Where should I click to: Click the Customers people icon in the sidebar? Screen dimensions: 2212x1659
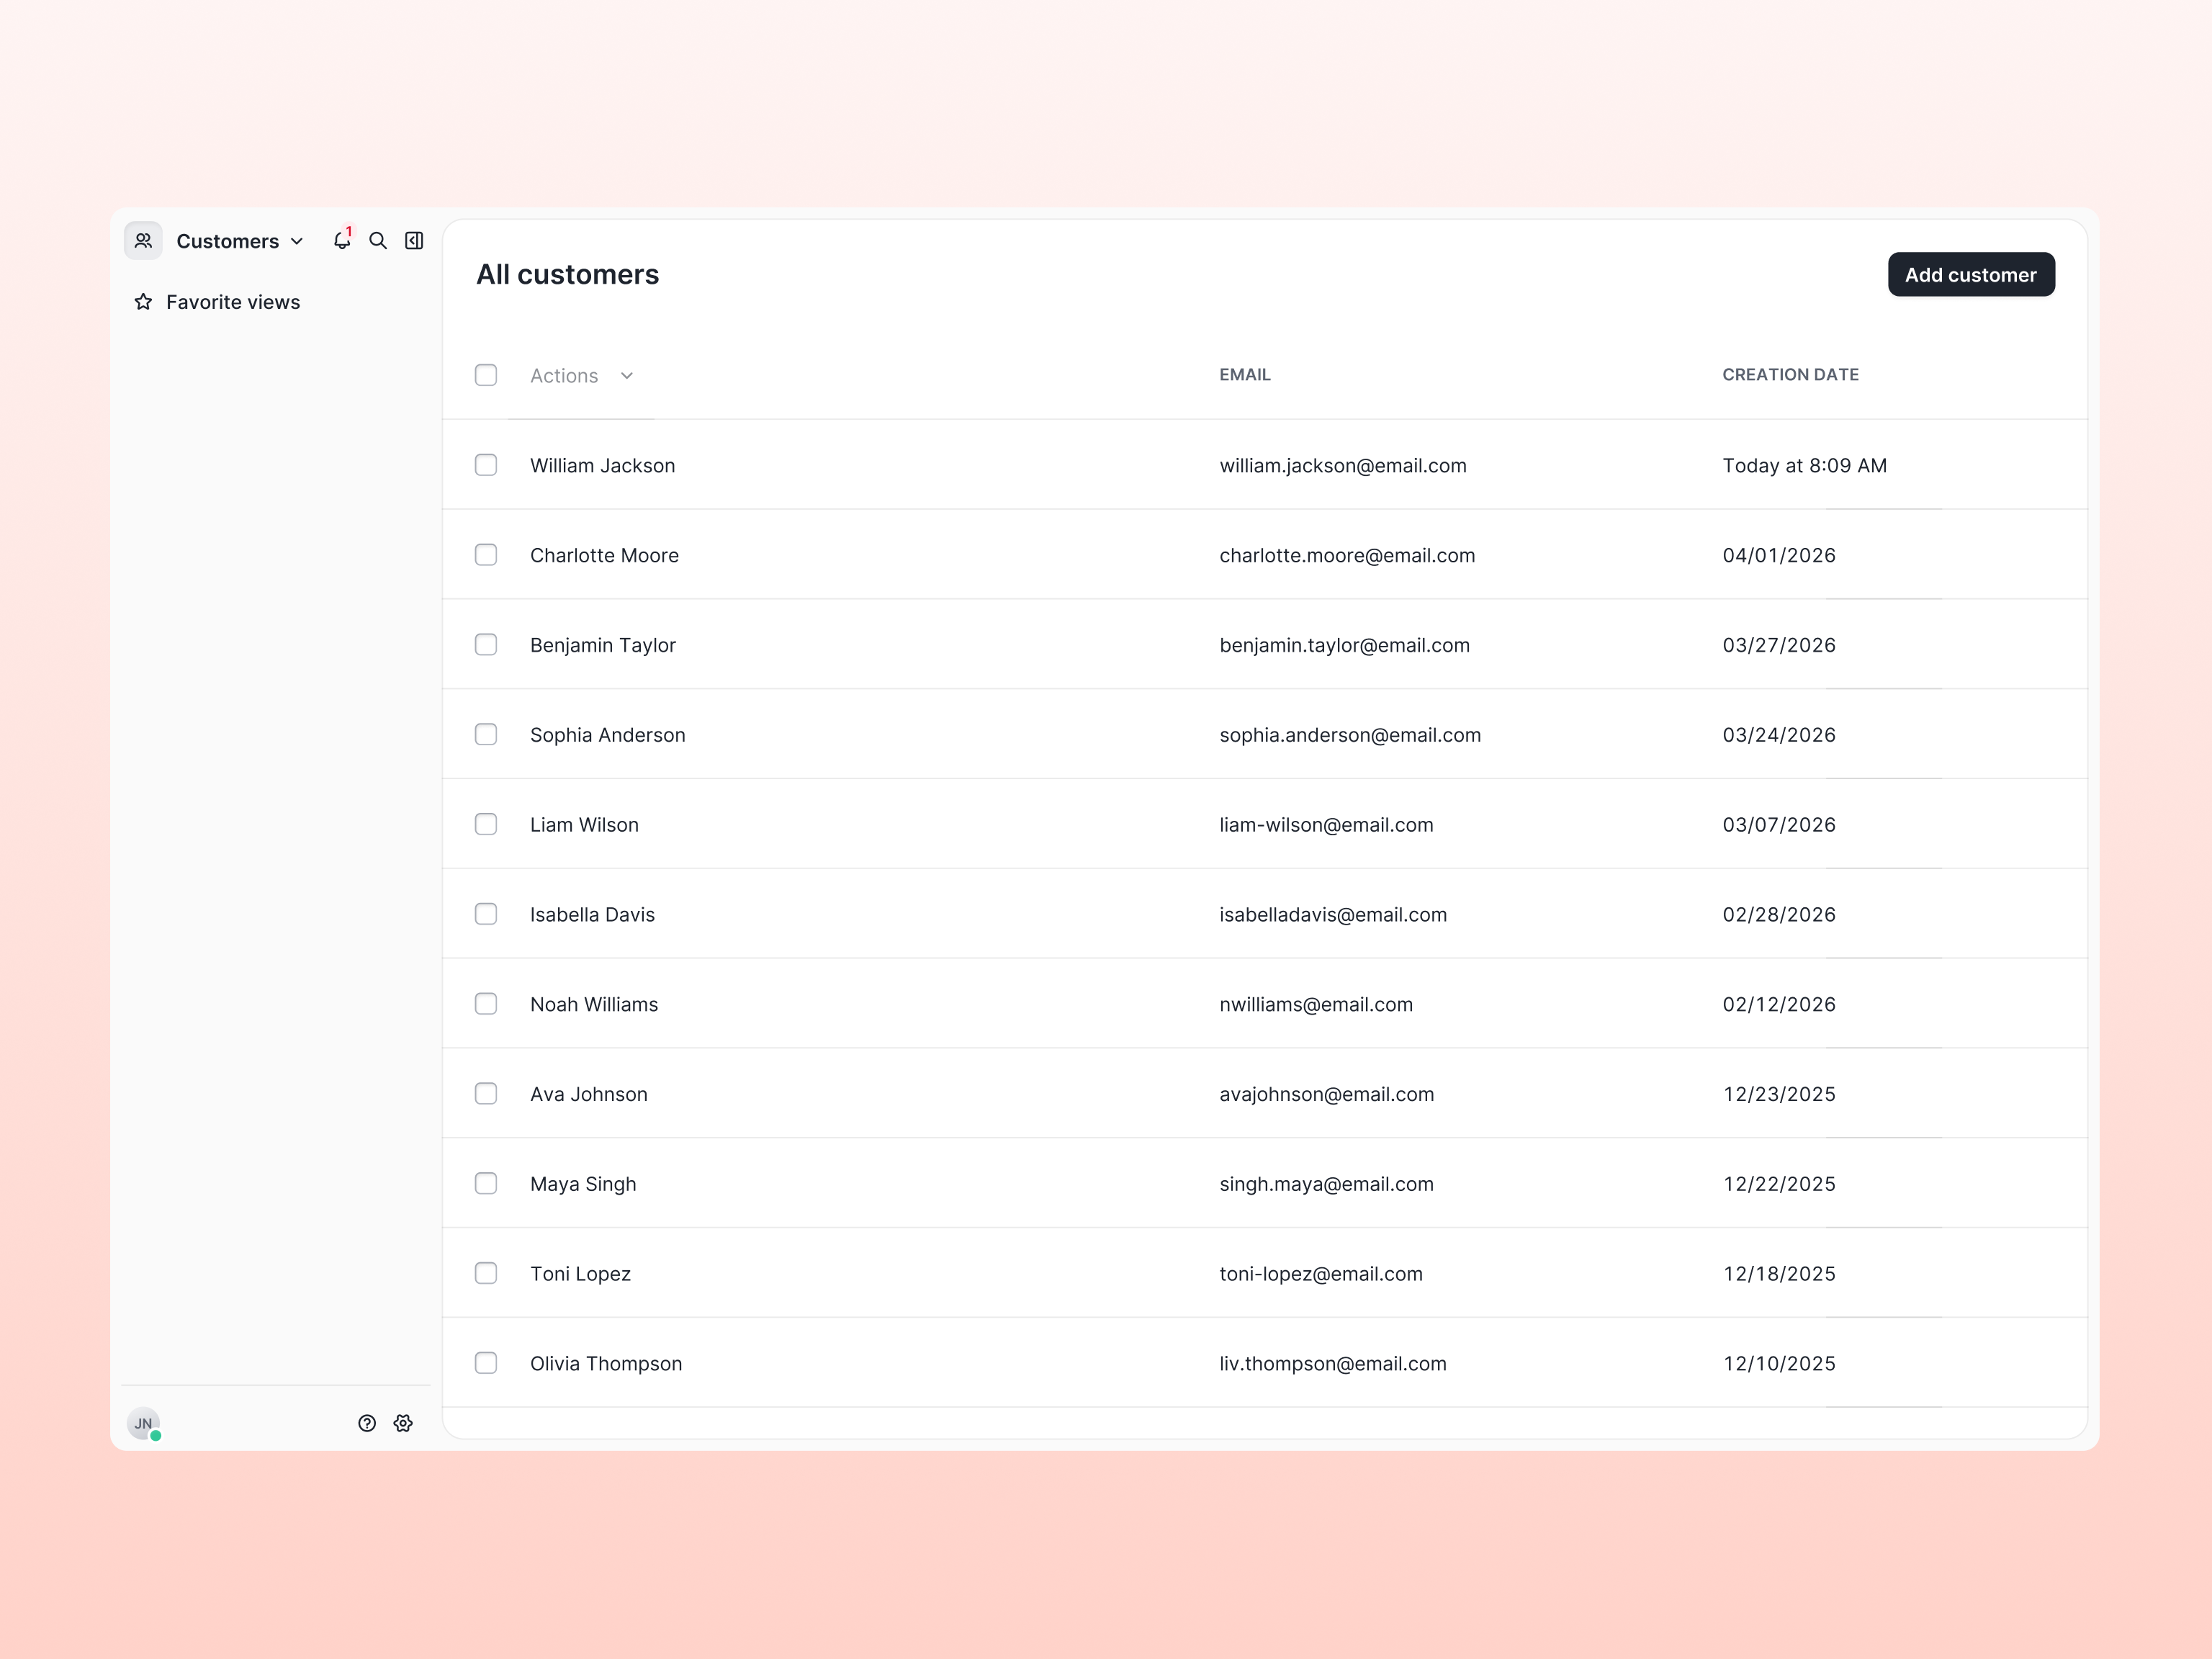[x=143, y=240]
